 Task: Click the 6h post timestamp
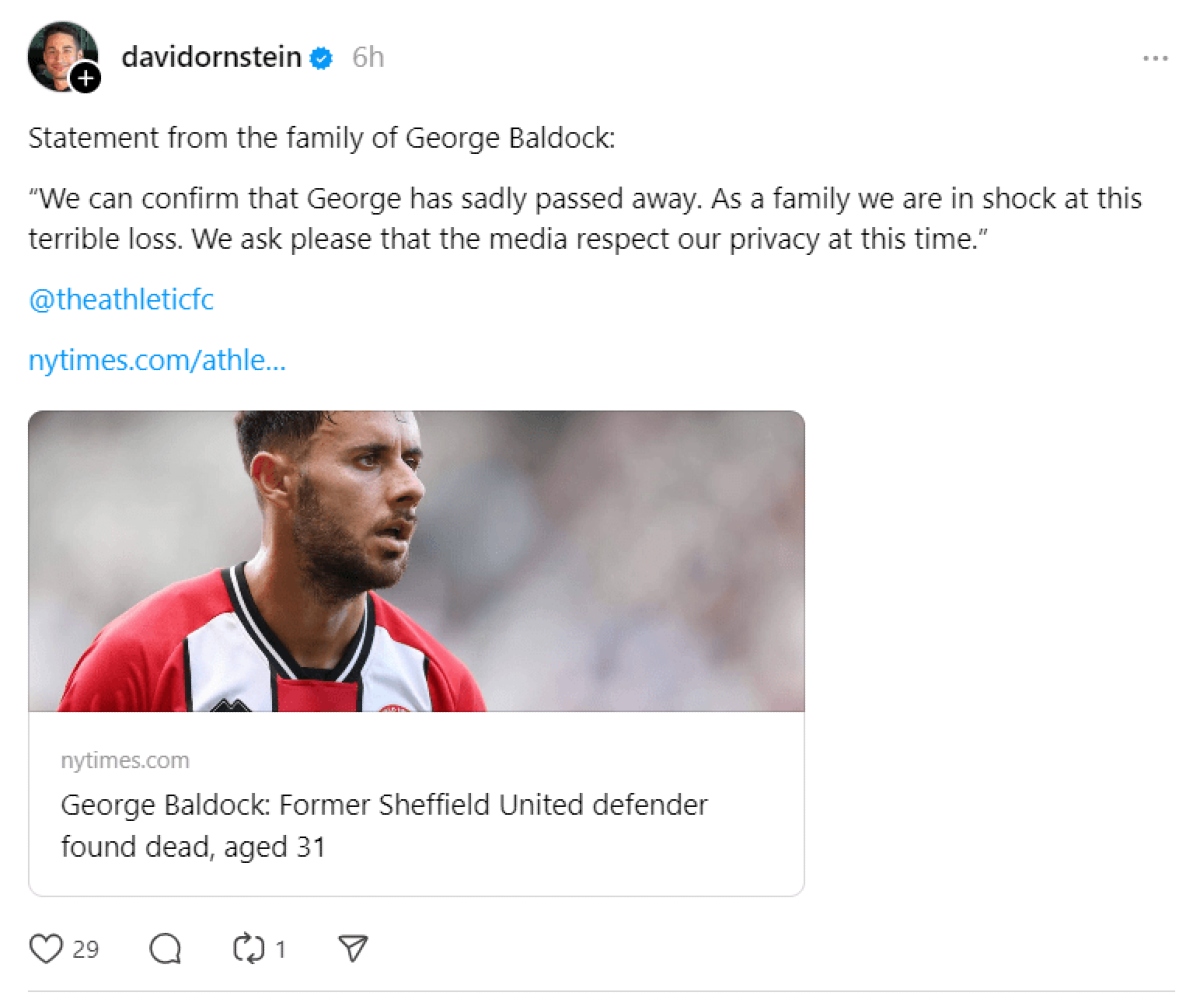click(368, 58)
